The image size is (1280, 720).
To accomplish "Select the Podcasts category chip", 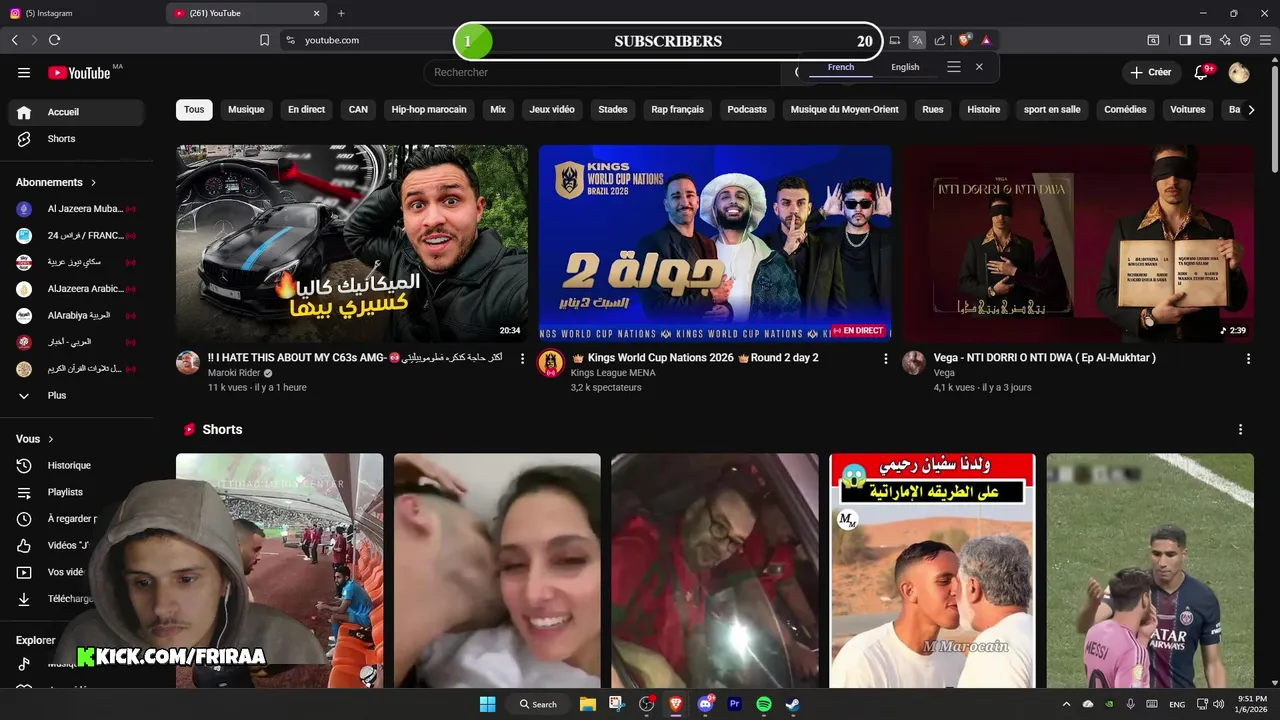I will [747, 110].
